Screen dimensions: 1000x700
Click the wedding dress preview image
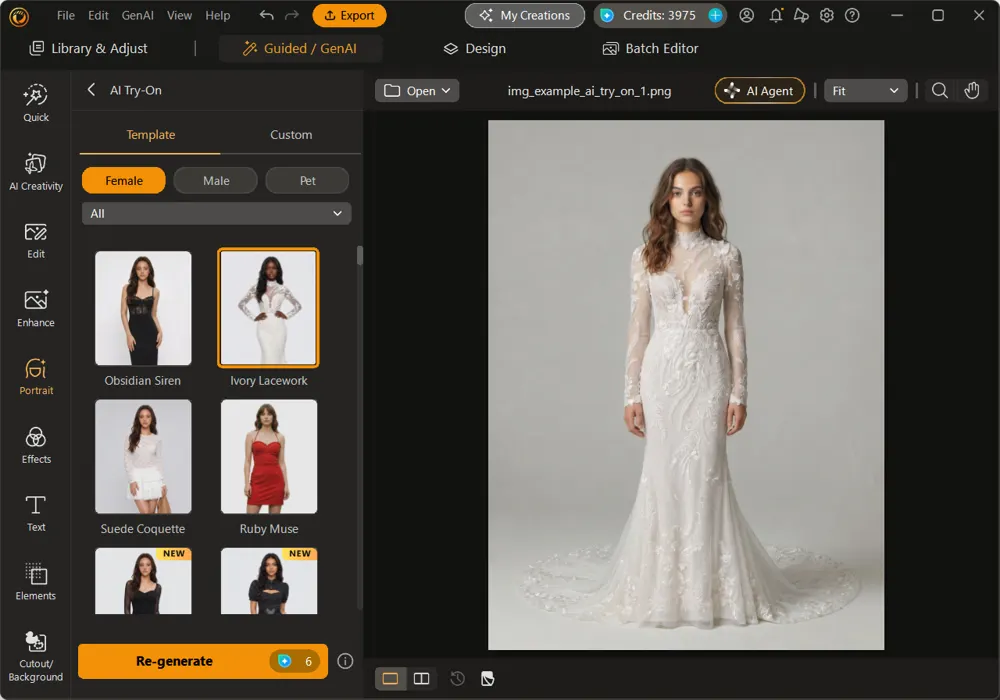tap(686, 385)
